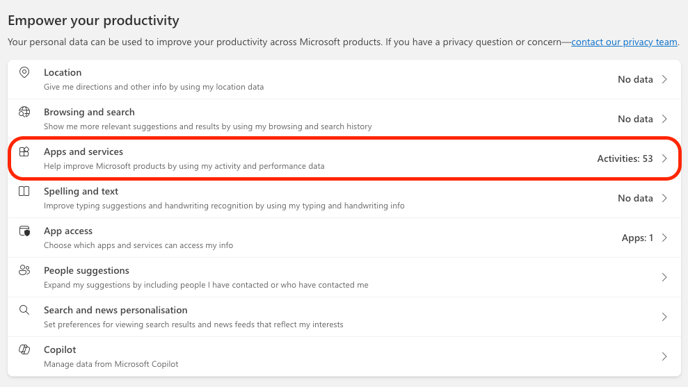This screenshot has height=387, width=688.
Task: Click the Apps and services grid icon
Action: 24,152
